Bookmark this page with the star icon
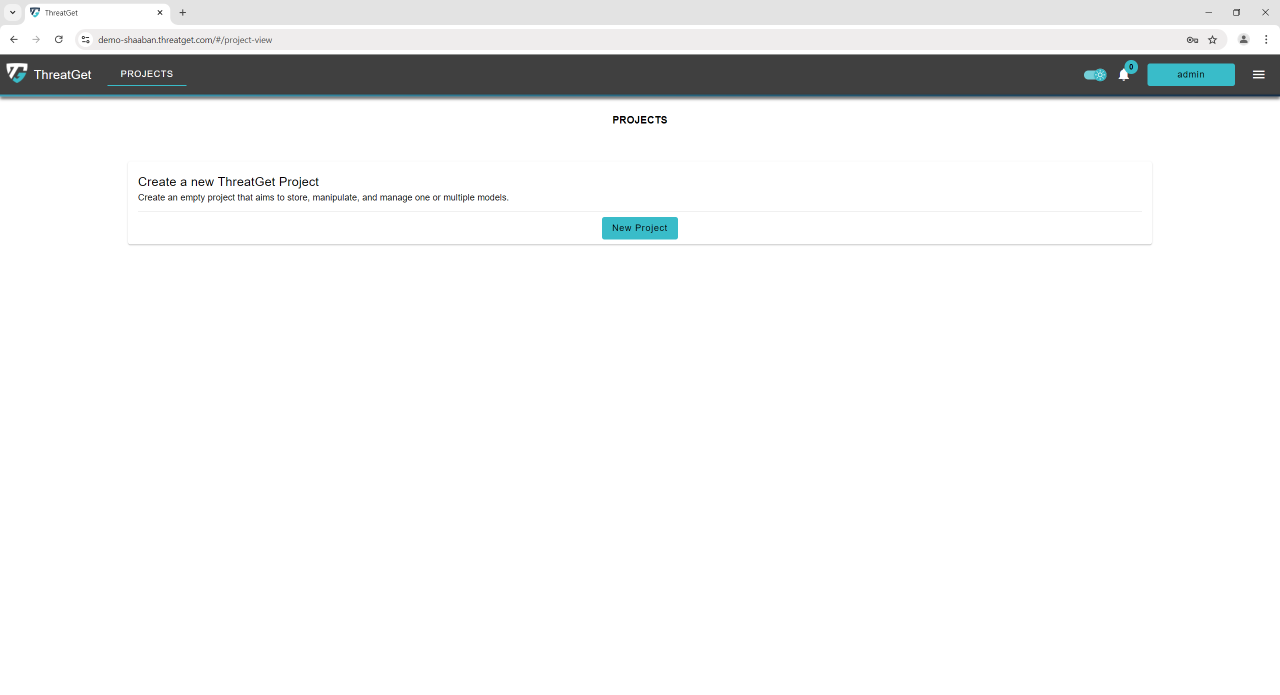The height and width of the screenshot is (695, 1280). (1212, 40)
